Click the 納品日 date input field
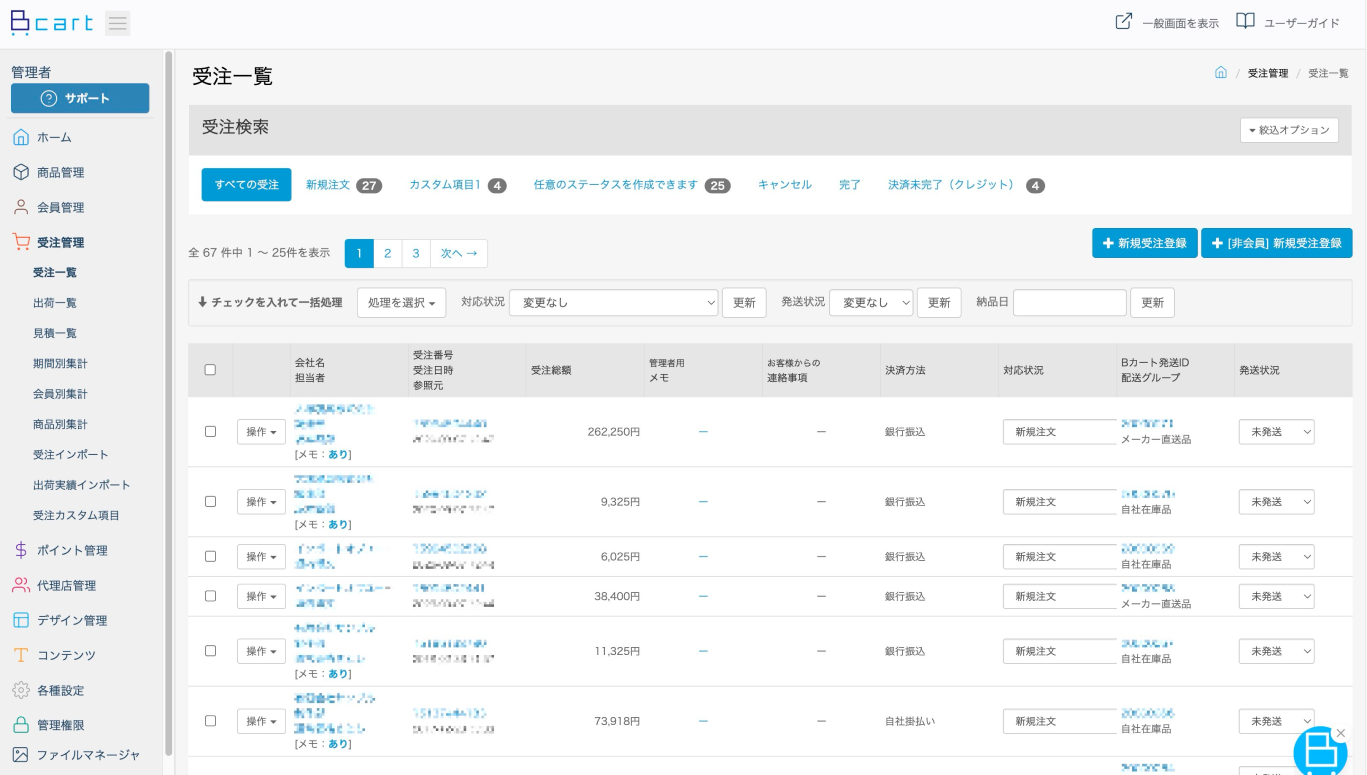The image size is (1367, 775). click(x=1069, y=302)
